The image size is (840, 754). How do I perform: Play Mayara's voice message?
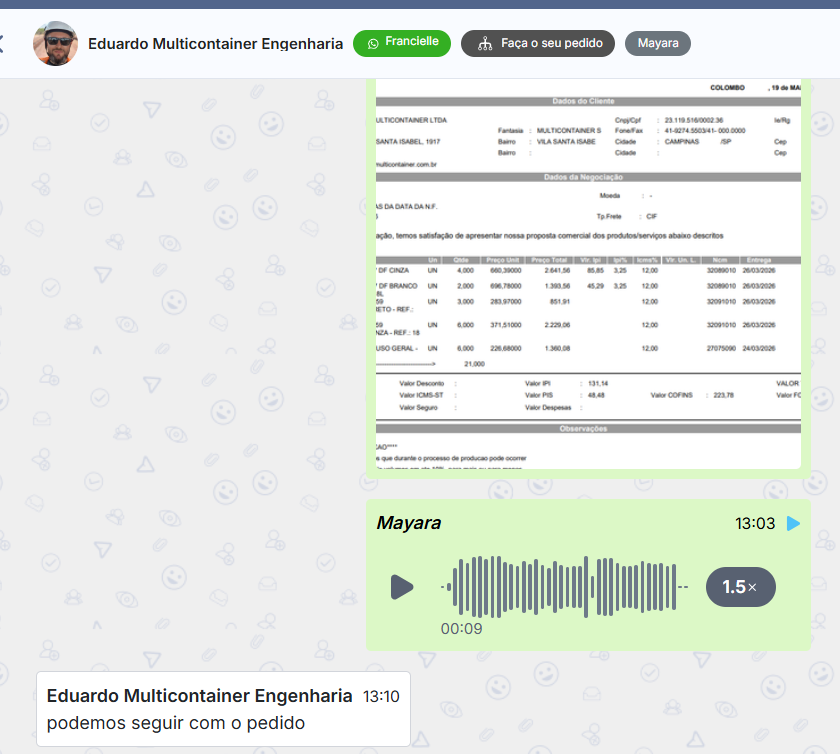pyautogui.click(x=402, y=587)
